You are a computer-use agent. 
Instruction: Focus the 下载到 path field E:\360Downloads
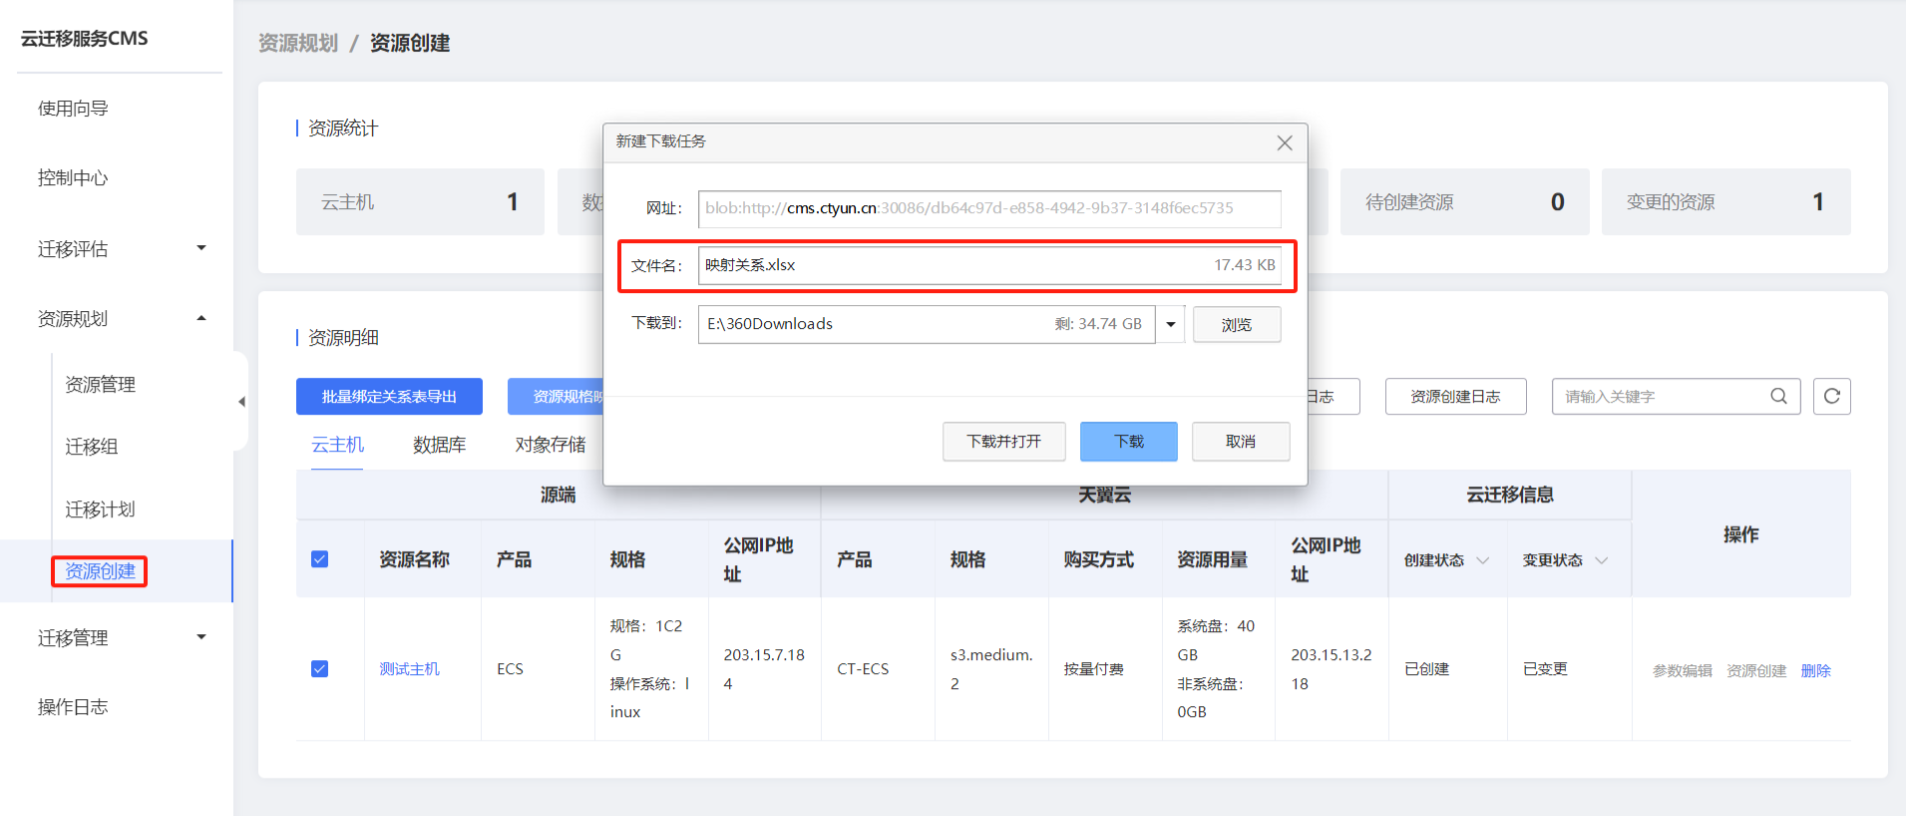click(926, 324)
